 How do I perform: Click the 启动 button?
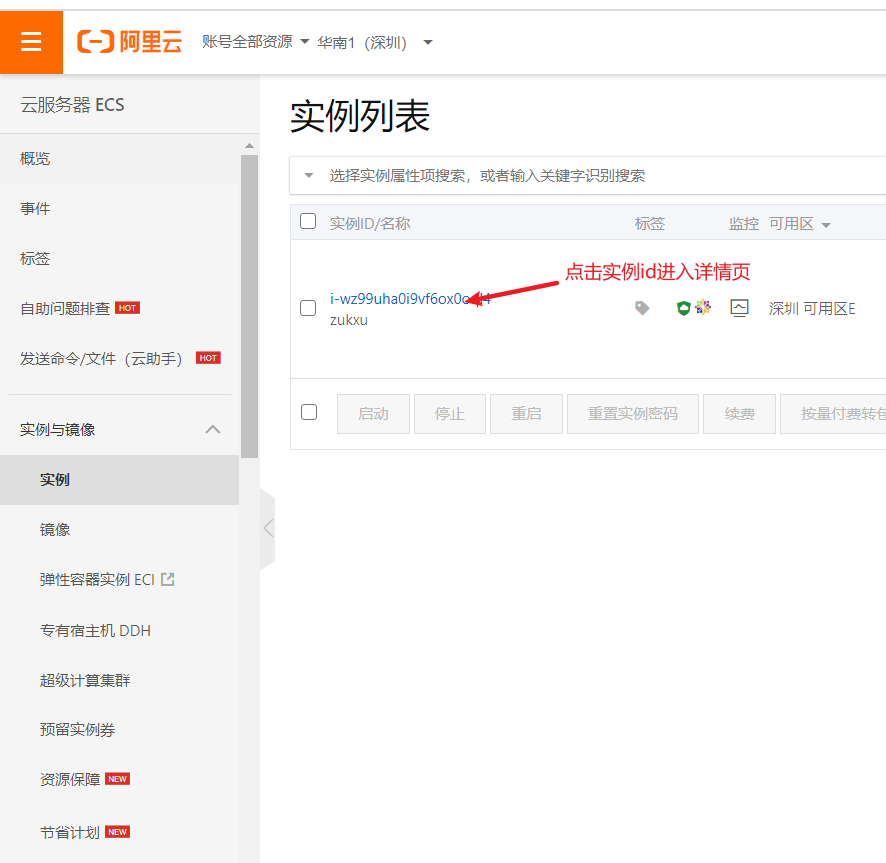coord(373,414)
